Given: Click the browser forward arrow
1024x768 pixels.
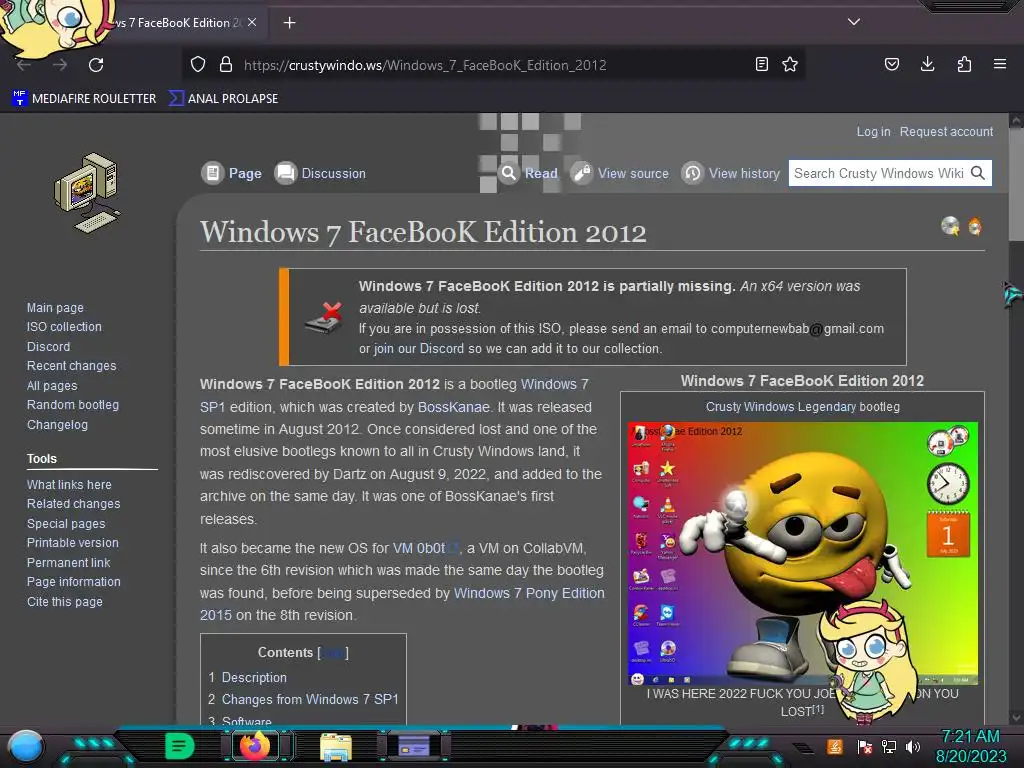Looking at the screenshot, I should click(x=60, y=65).
